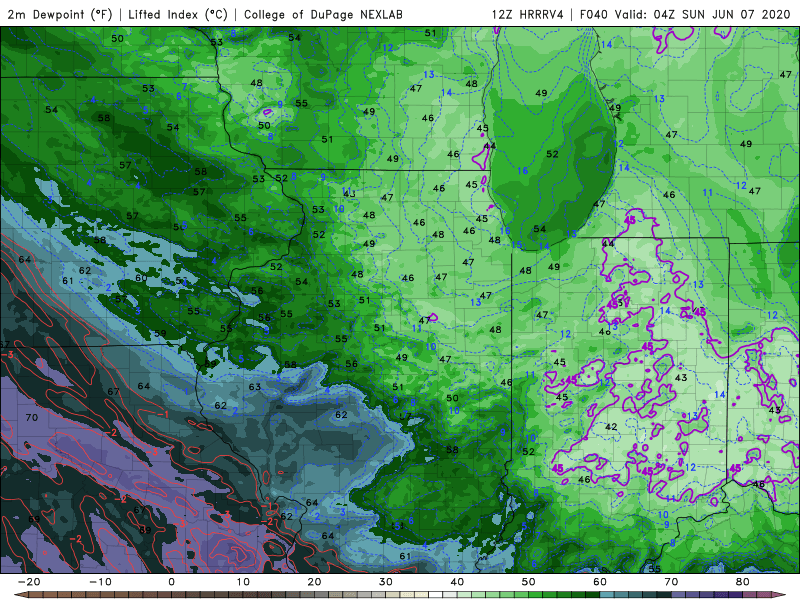Click the "30" color scale label
Image resolution: width=800 pixels, height=600 pixels.
click(x=386, y=582)
